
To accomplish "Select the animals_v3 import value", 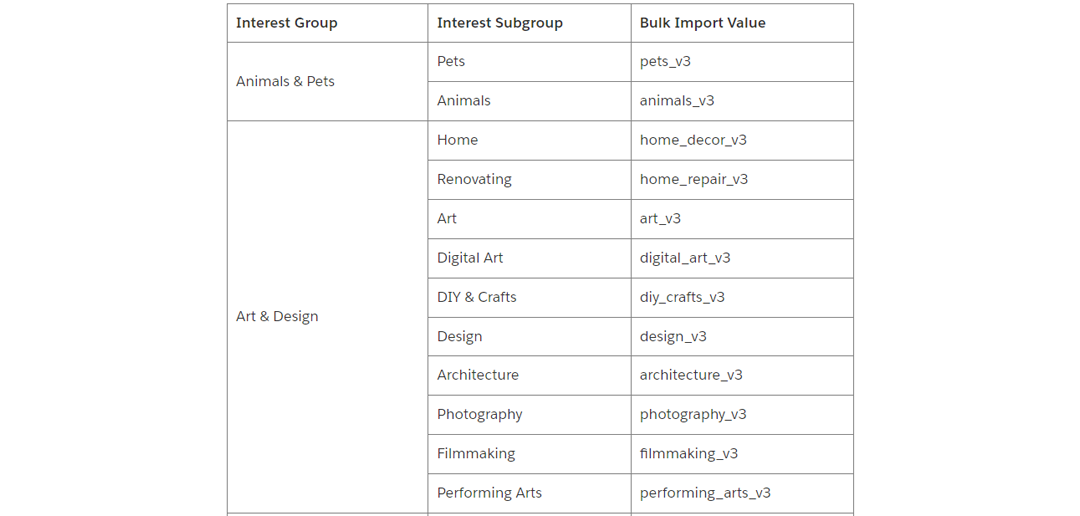I will (x=677, y=100).
